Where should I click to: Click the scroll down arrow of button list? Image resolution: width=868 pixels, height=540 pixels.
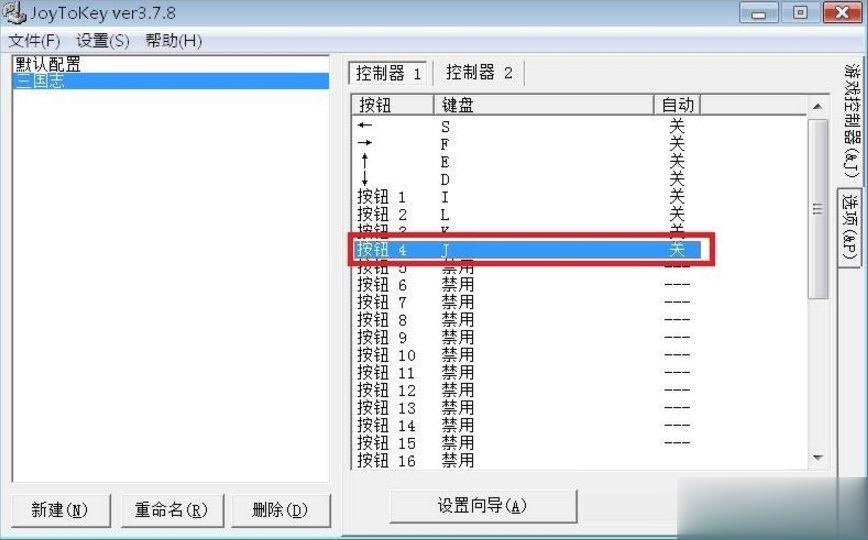click(818, 457)
